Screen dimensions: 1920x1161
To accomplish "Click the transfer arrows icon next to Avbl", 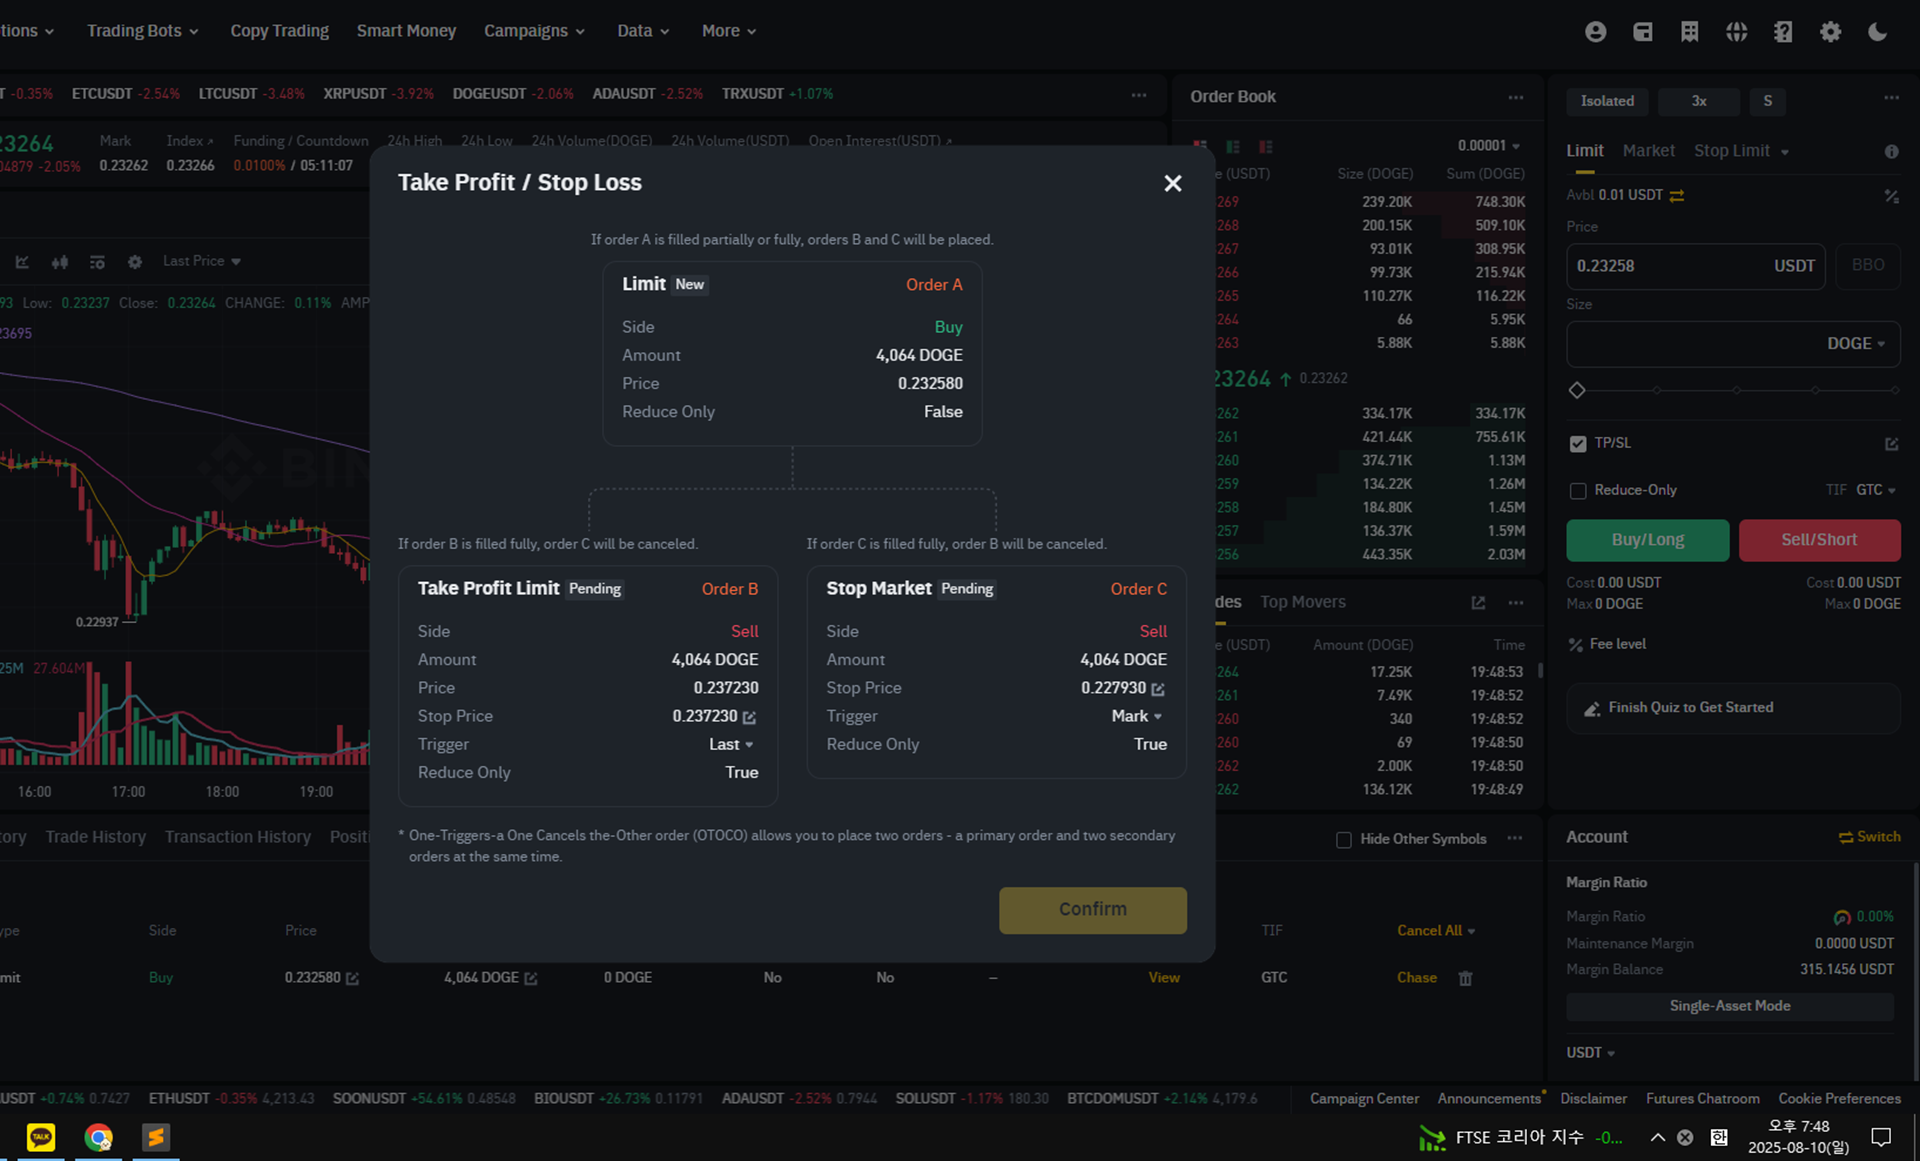I will (1677, 195).
